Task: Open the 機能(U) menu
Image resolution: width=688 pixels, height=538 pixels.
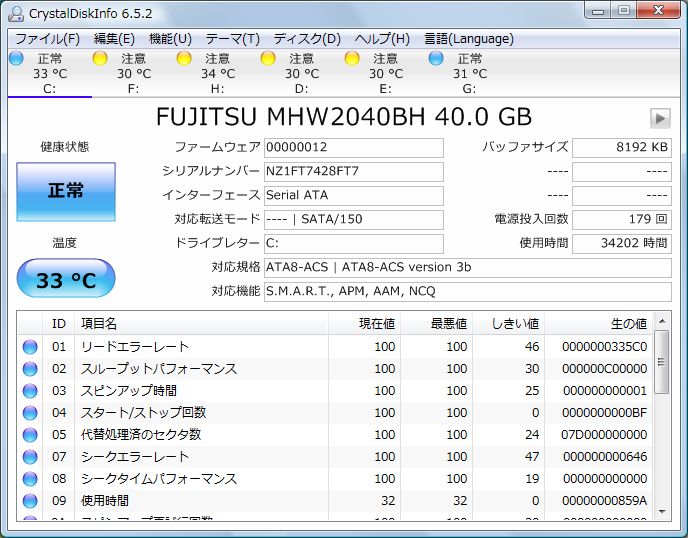Action: [170, 39]
